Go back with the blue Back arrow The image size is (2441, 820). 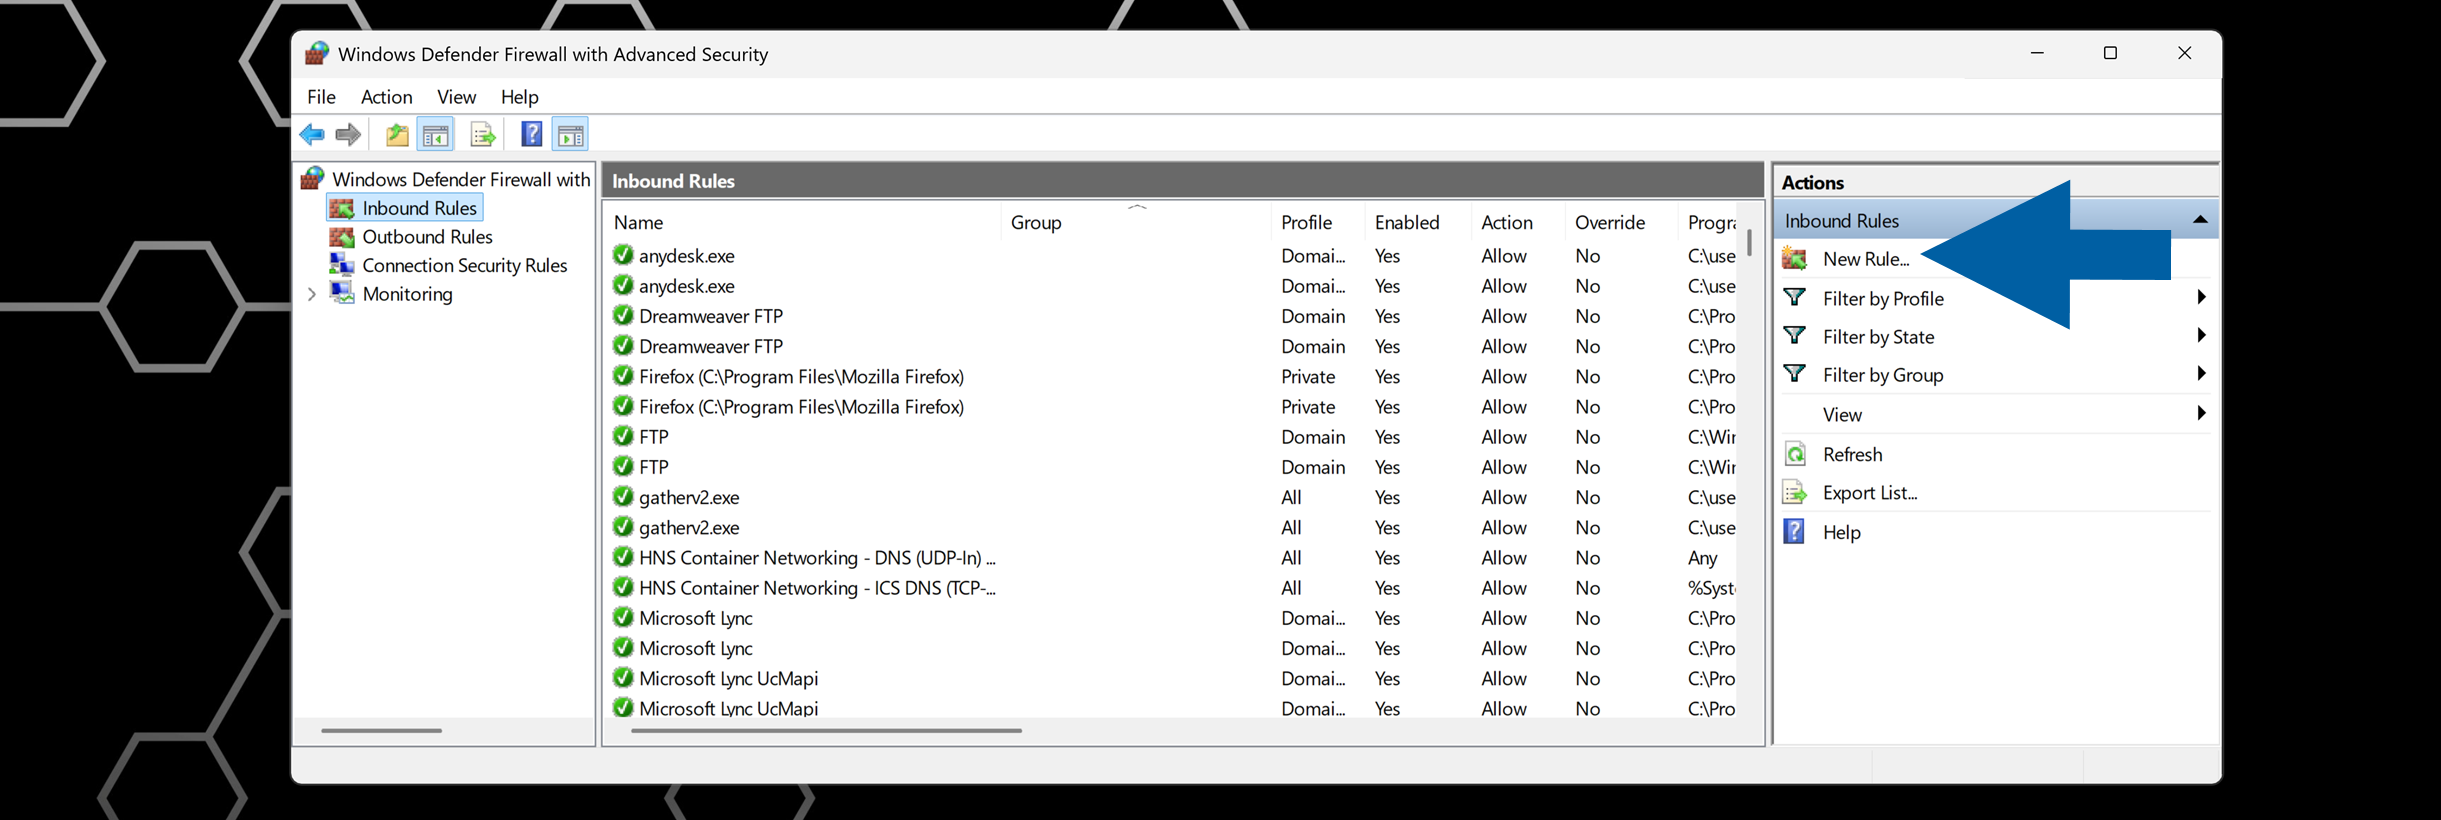(x=312, y=134)
